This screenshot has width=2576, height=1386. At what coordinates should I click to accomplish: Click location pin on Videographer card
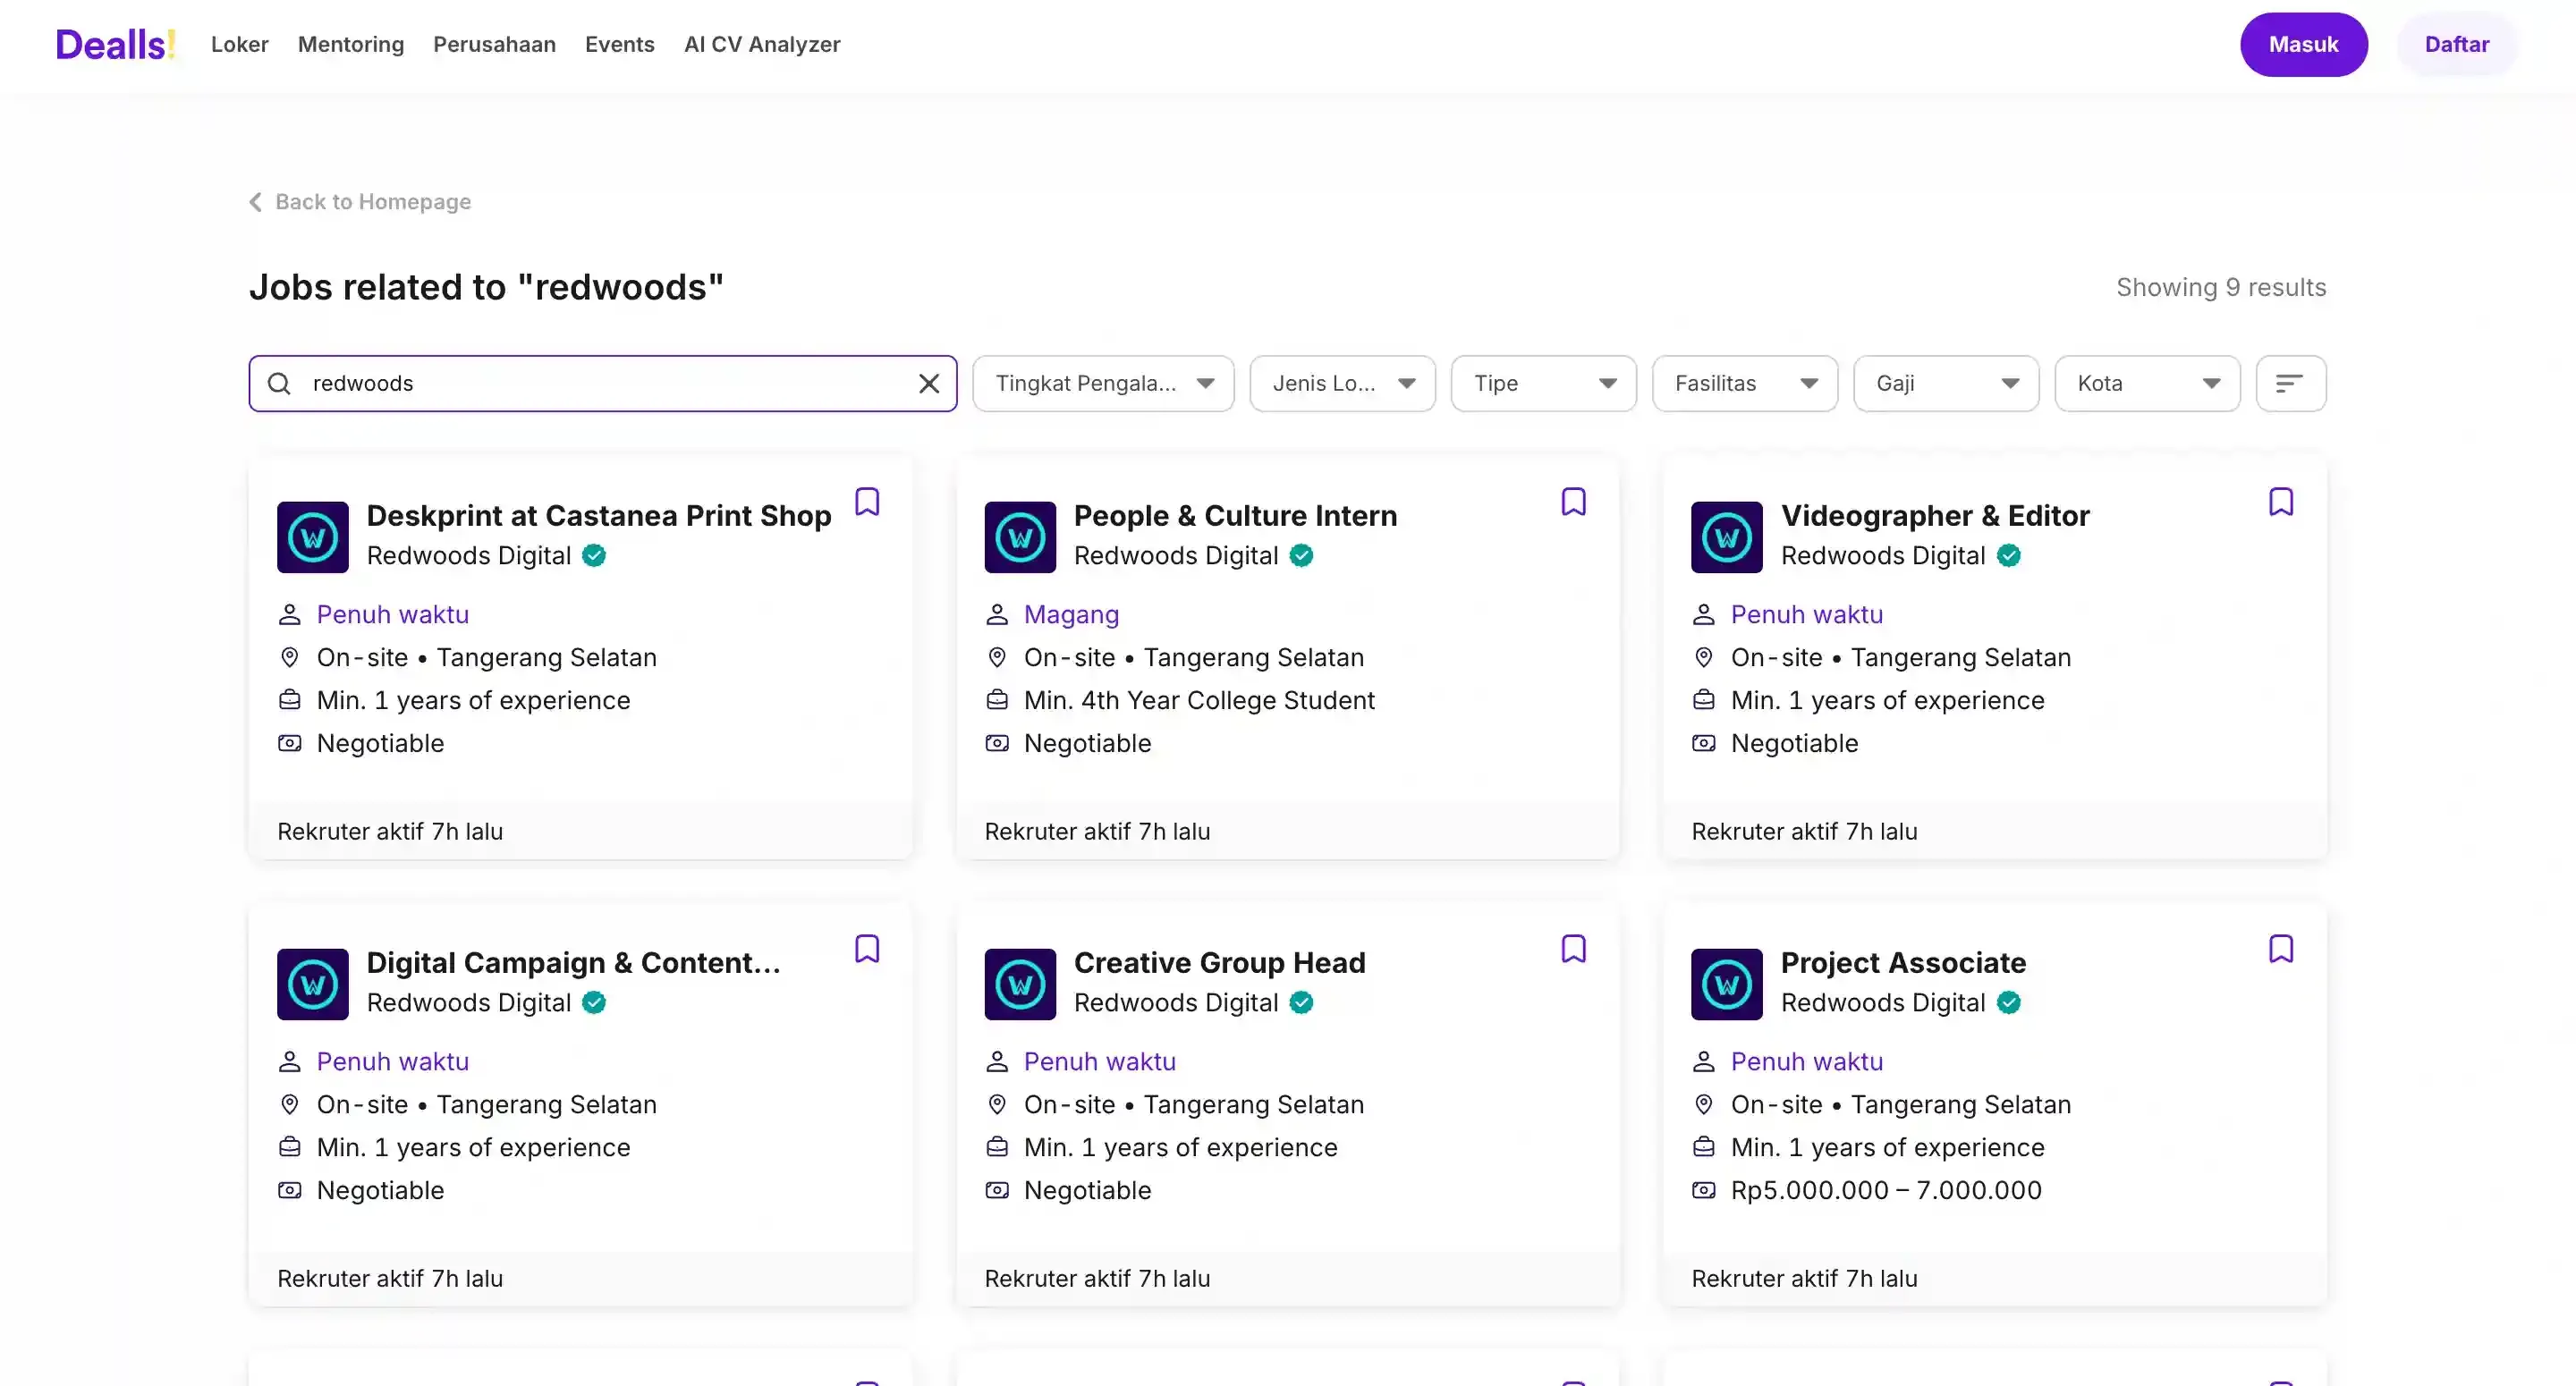click(1703, 657)
